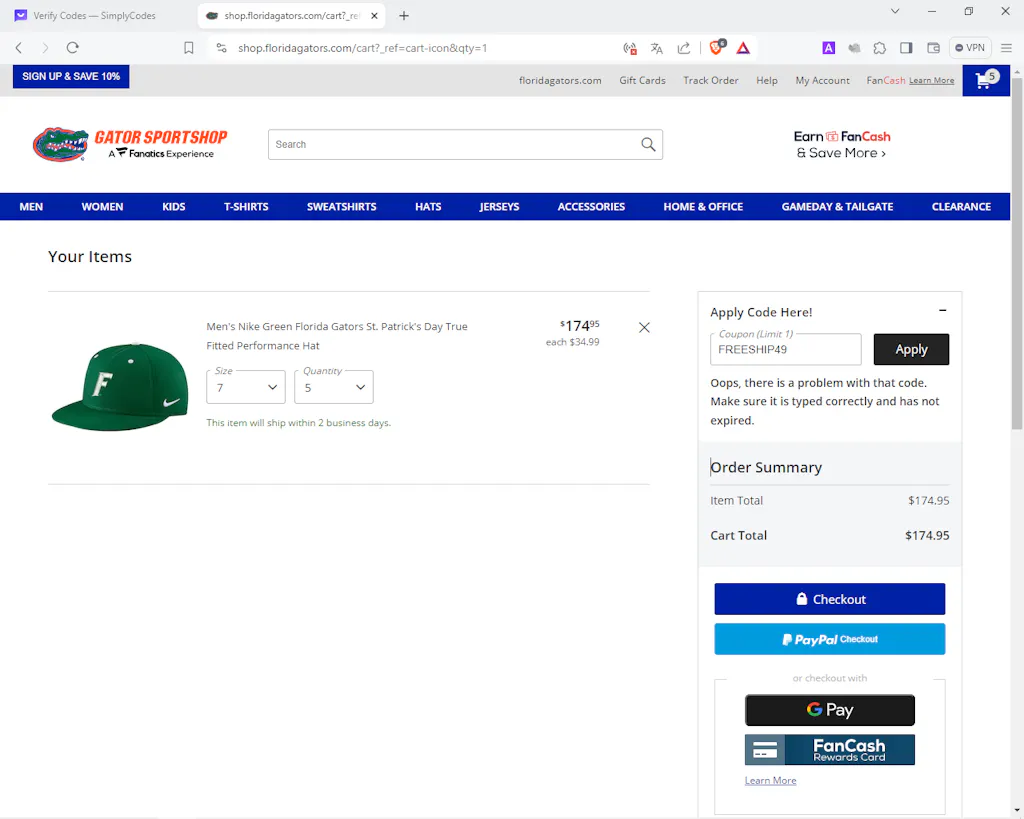Screen dimensions: 1024x819
Task: Open the extensions puzzle icon
Action: (880, 48)
